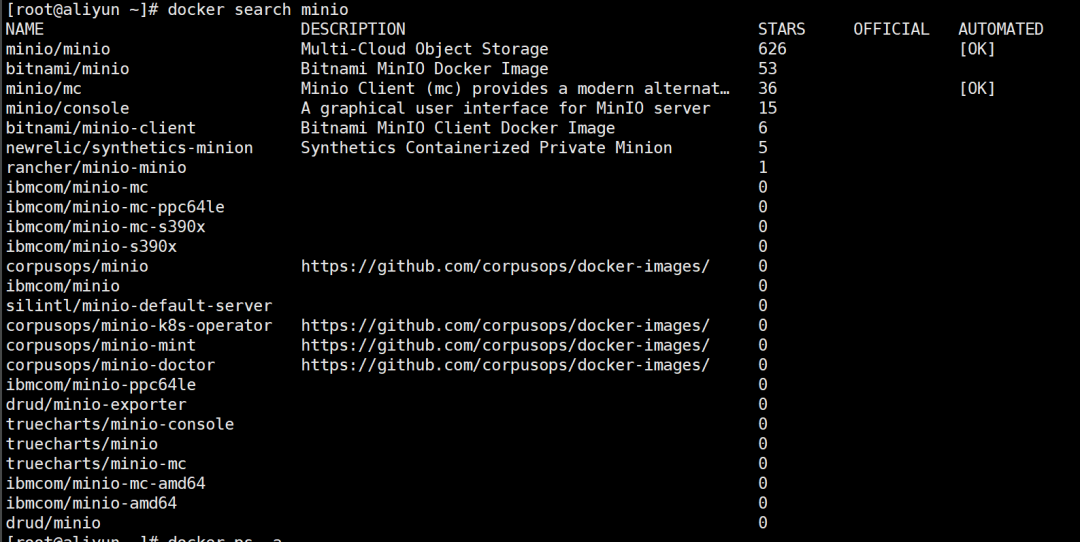Click the "docker search minio" command text
This screenshot has height=542, width=1080.
258,10
